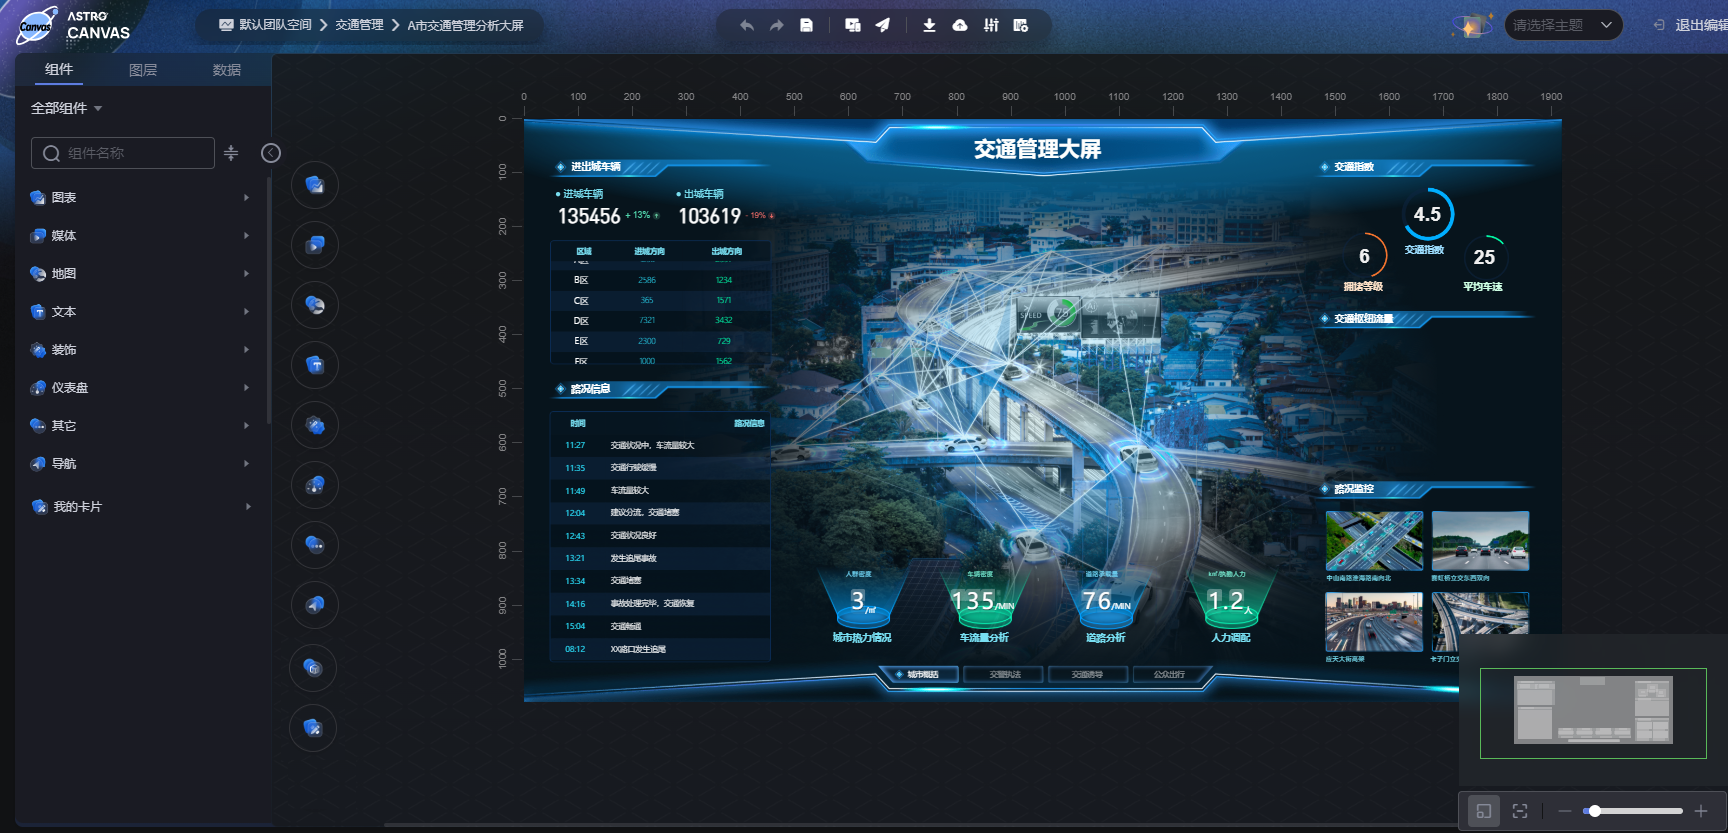Click the cloud upload icon
The image size is (1728, 833).
tap(960, 25)
